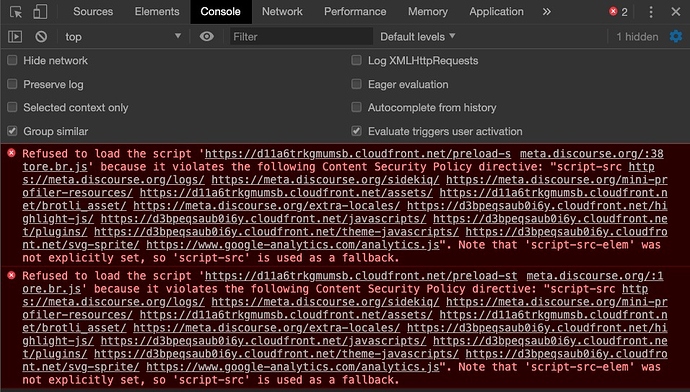Enable Autocomplete from history checkbox
690x392 pixels.
(356, 107)
